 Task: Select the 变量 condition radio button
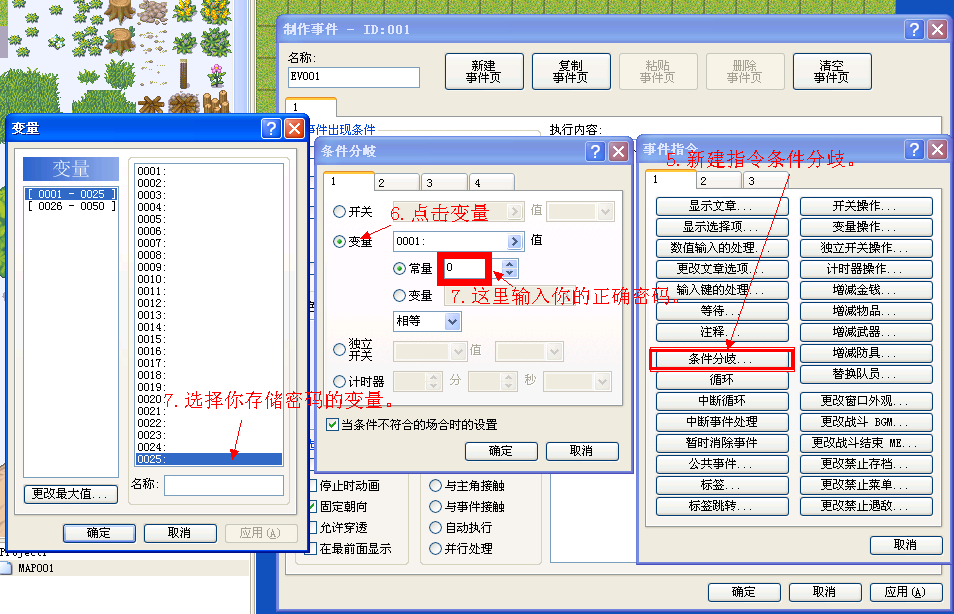tap(339, 242)
